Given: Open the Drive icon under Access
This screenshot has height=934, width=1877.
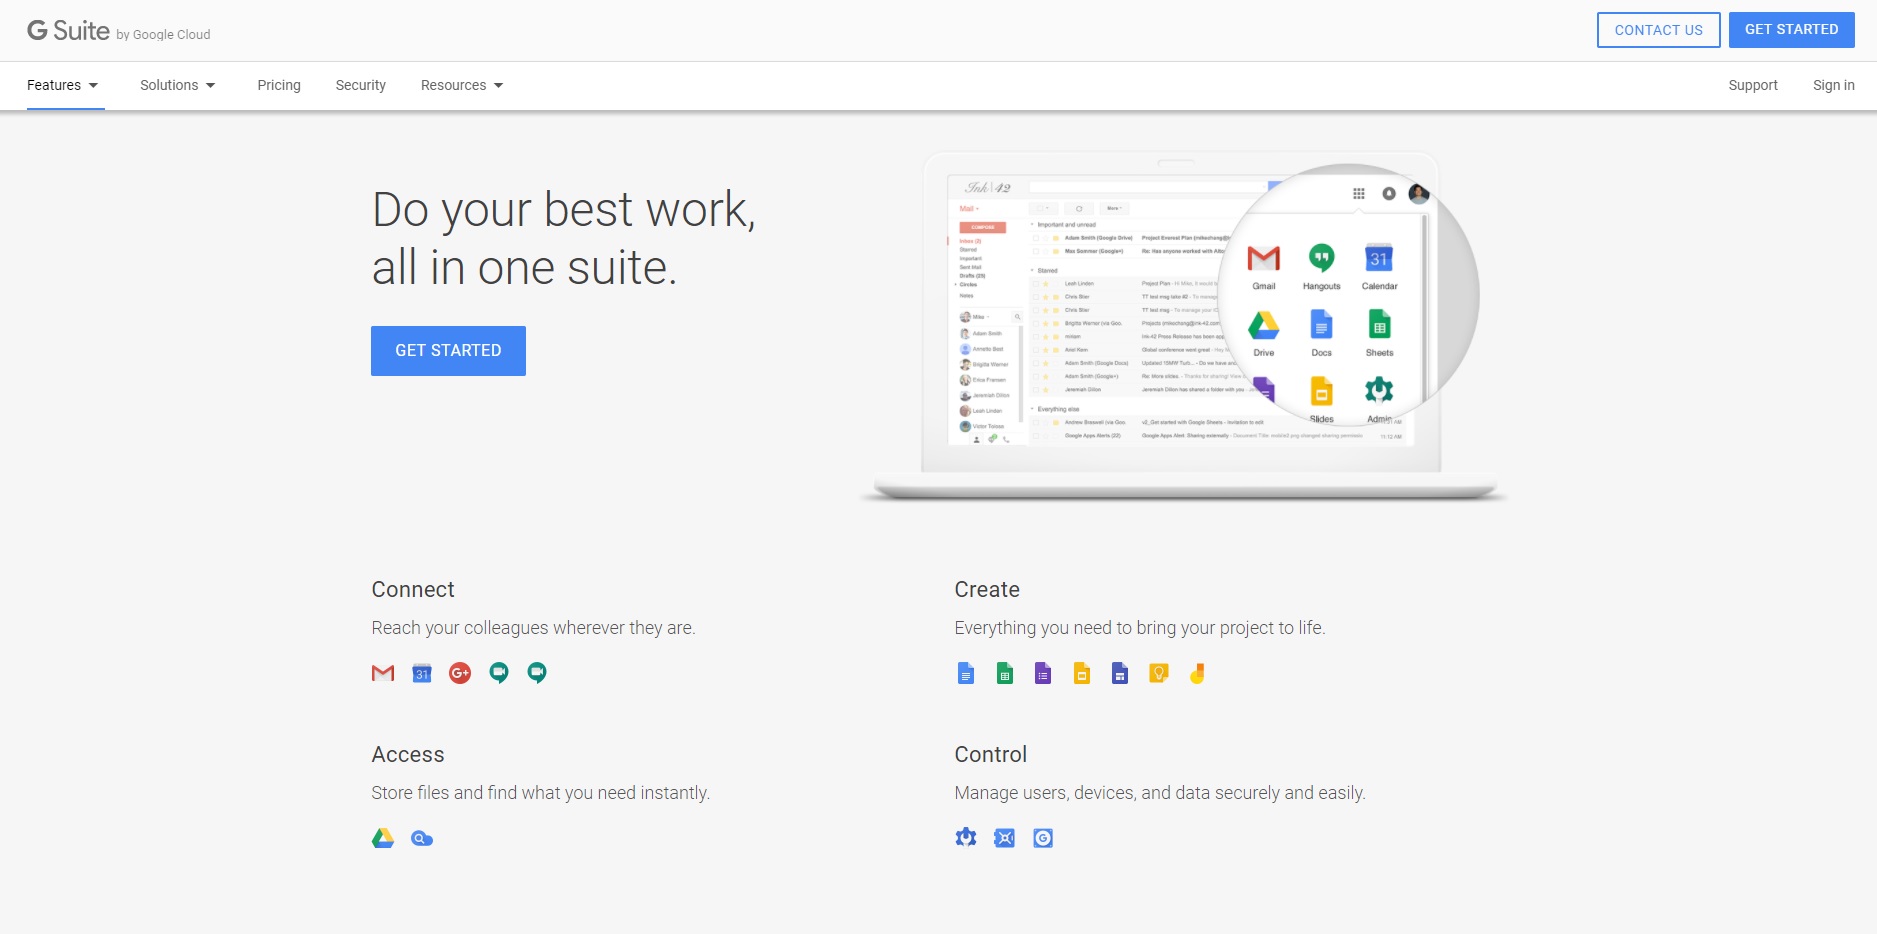Looking at the screenshot, I should [383, 838].
